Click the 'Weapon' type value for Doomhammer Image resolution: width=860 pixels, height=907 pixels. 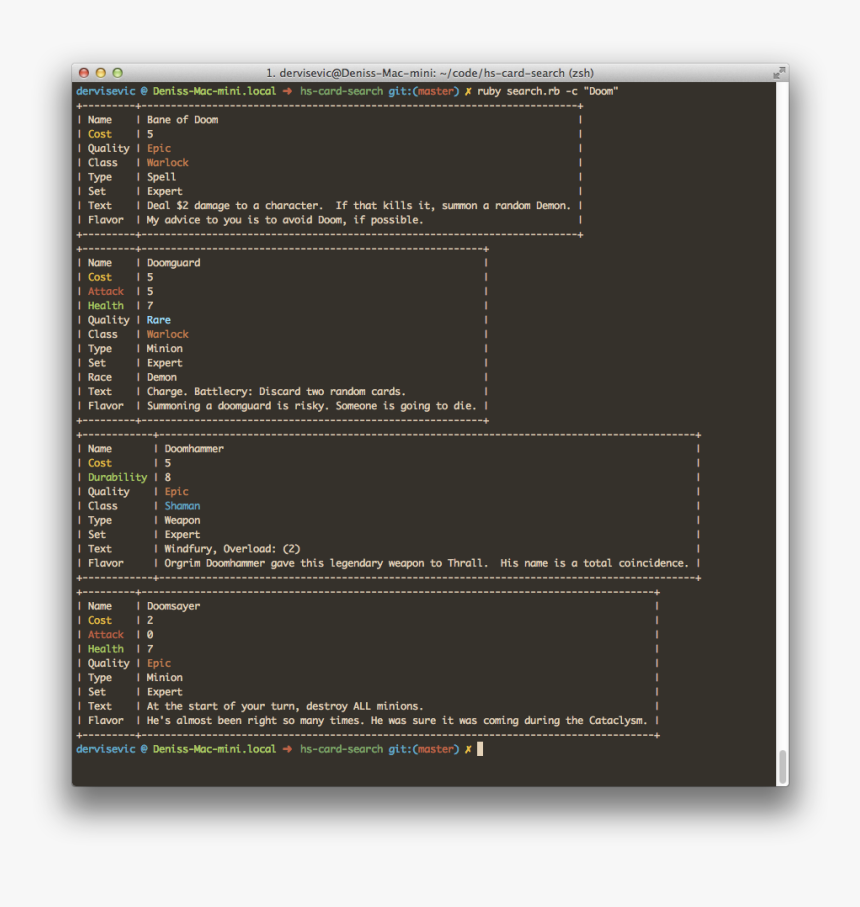click(182, 520)
